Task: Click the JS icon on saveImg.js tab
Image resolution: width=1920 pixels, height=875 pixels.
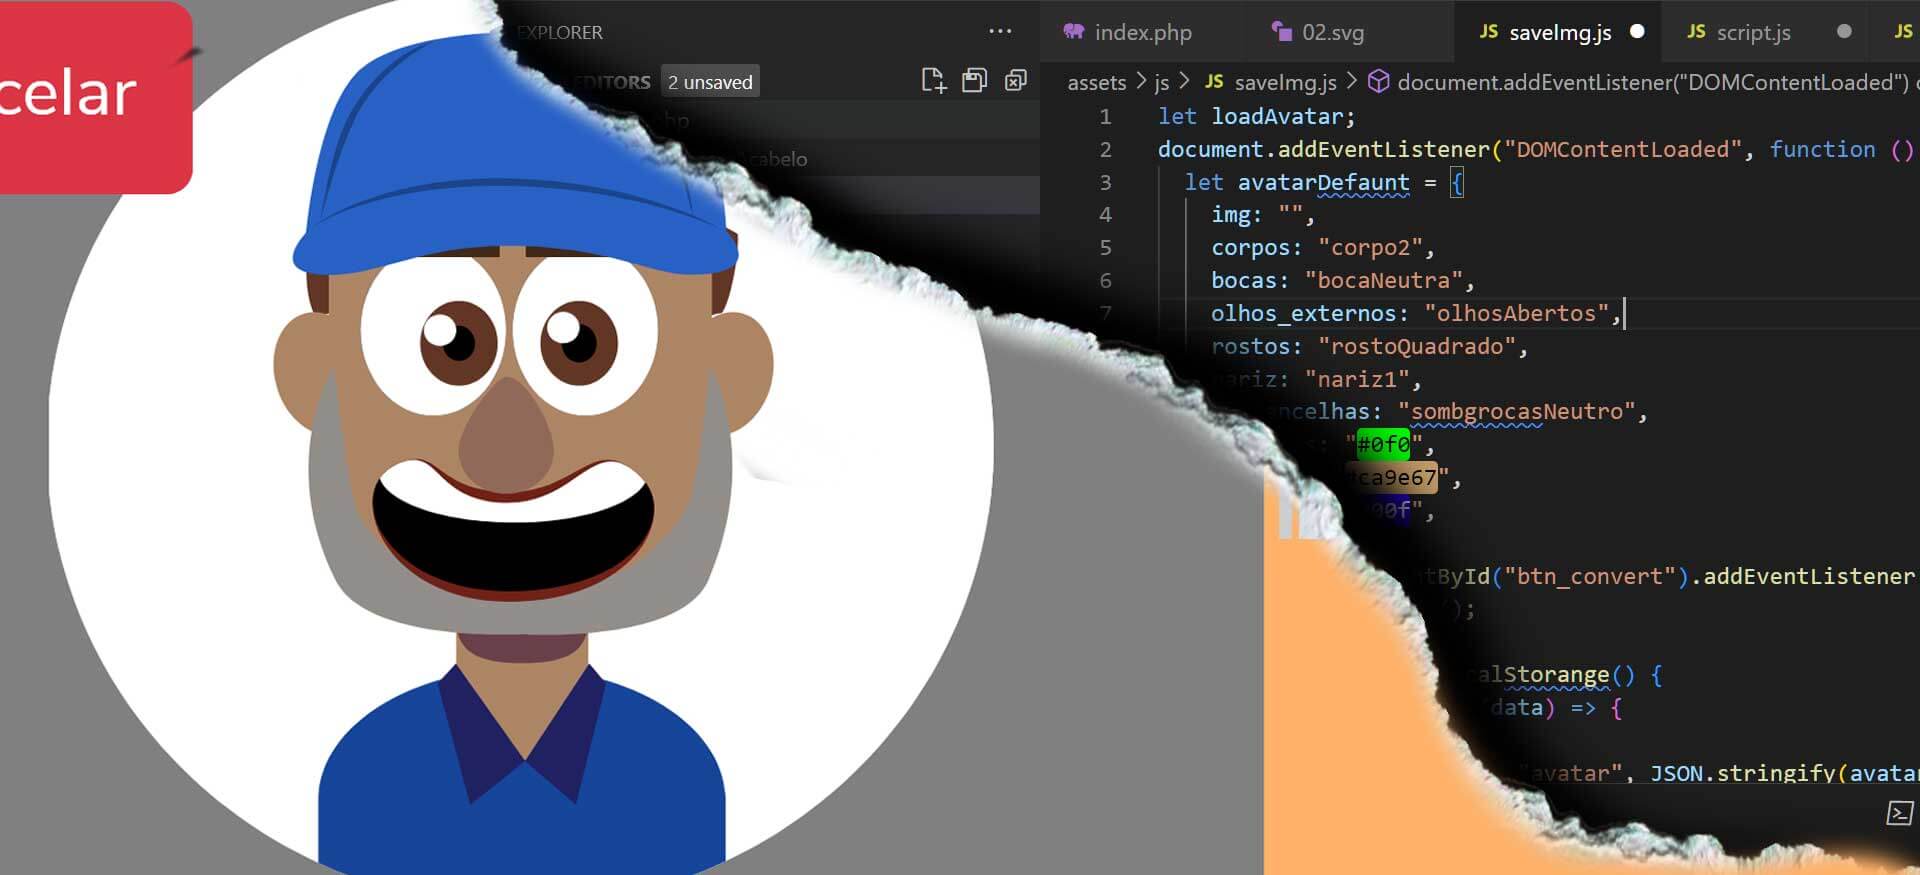Action: point(1488,31)
